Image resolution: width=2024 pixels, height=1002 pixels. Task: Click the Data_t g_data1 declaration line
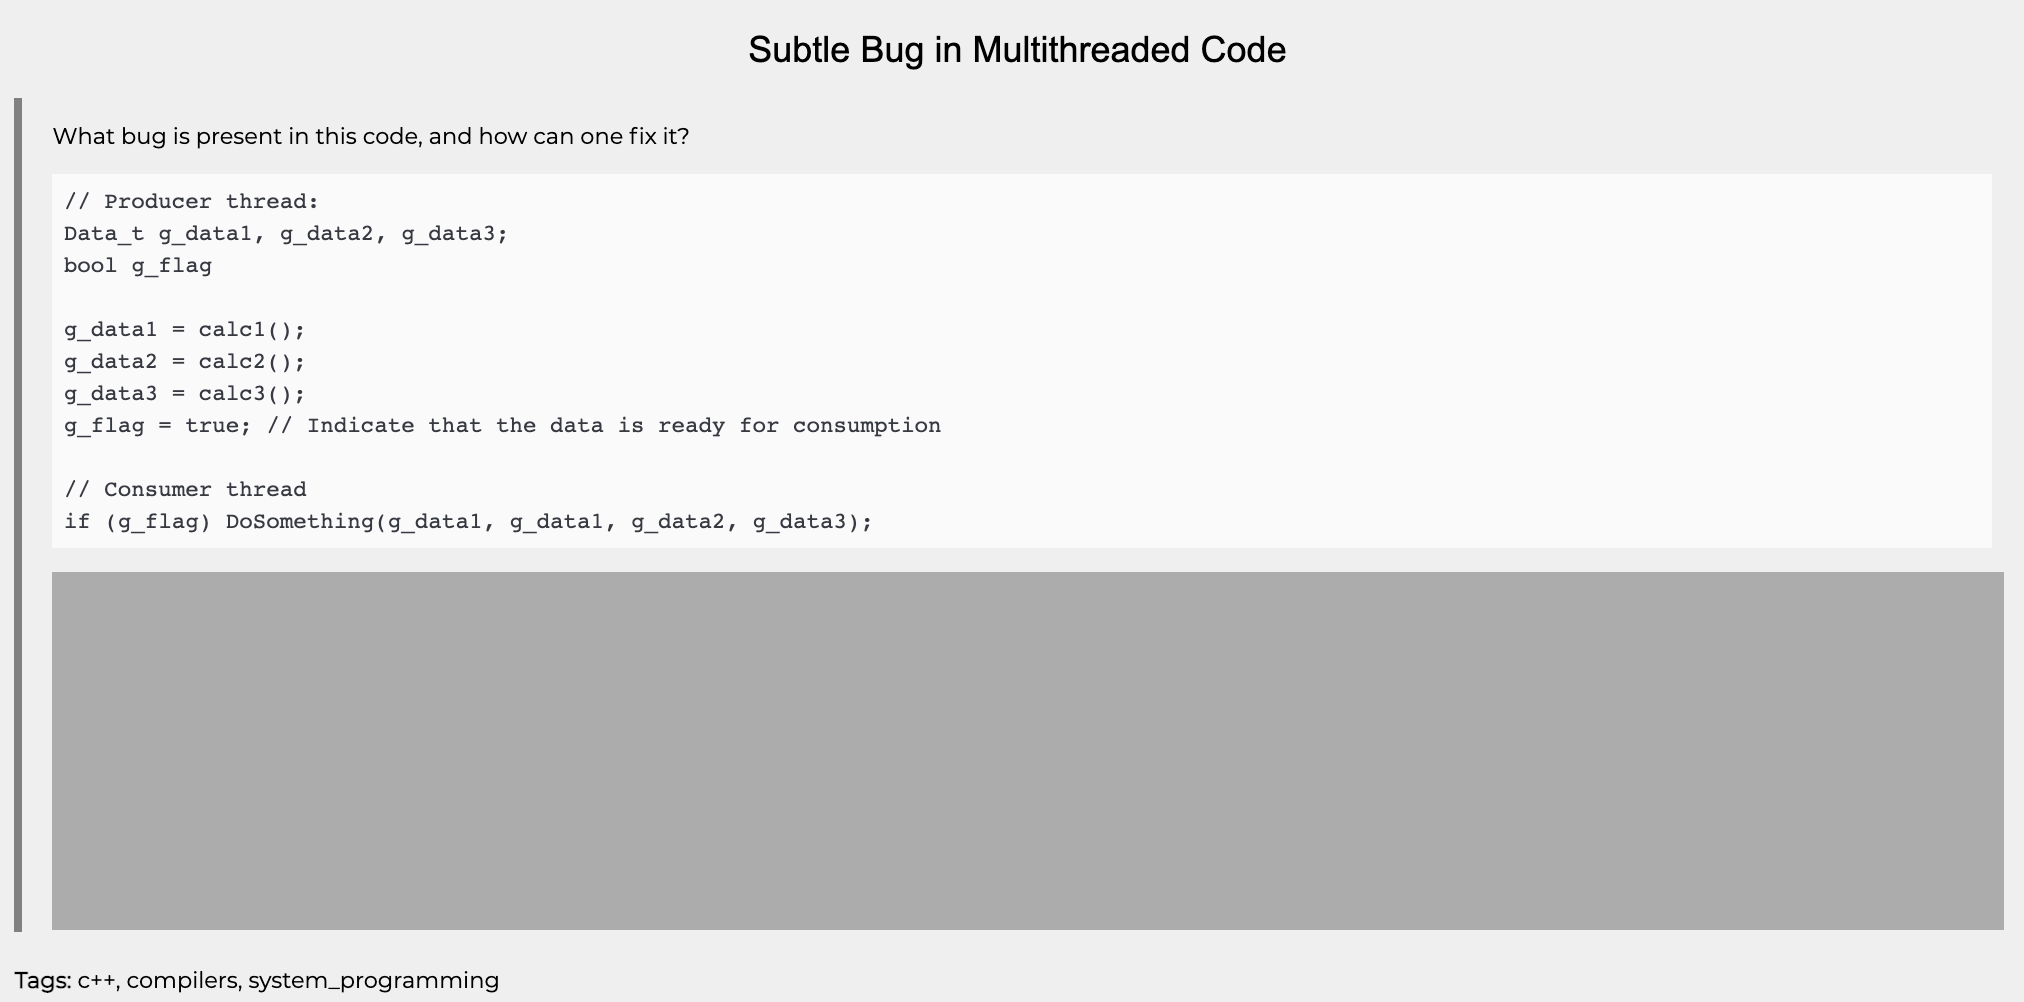tap(286, 234)
